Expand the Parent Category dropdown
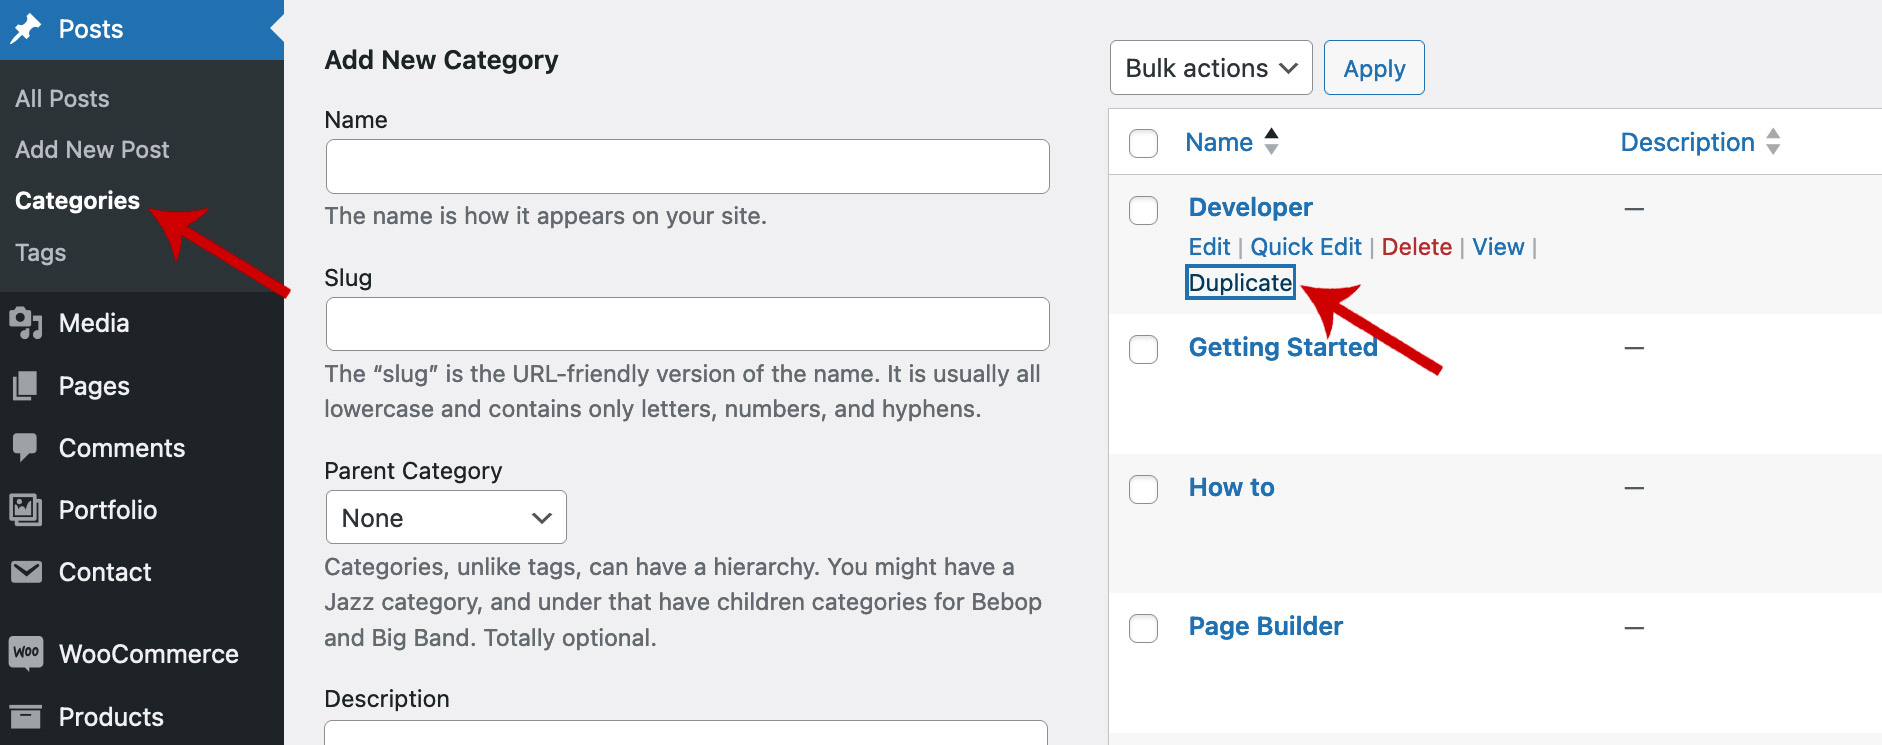 (x=446, y=517)
